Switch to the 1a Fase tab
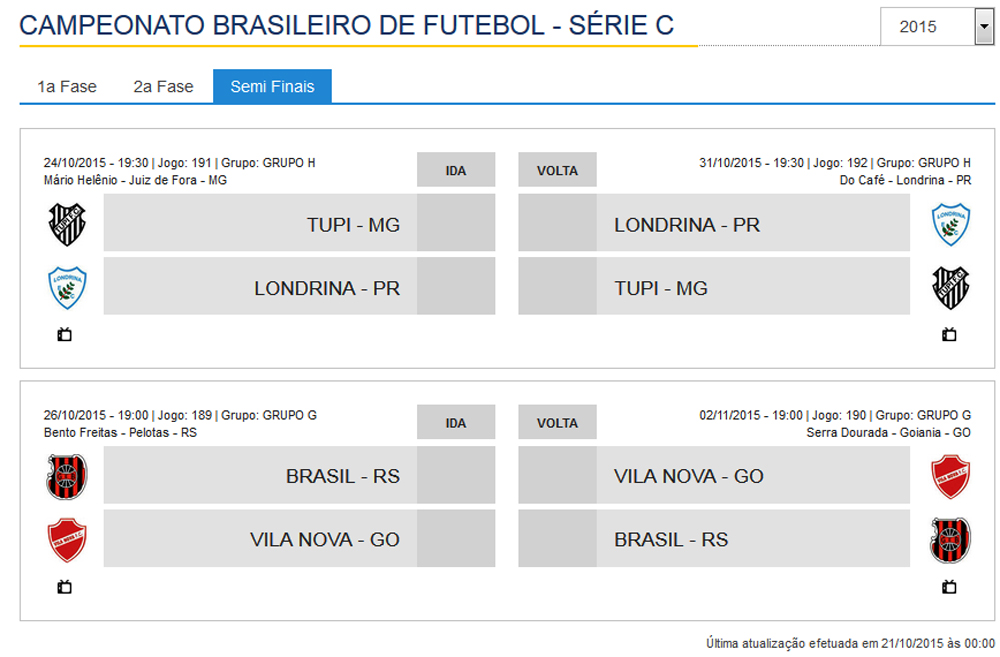1000x657 pixels. tap(67, 87)
